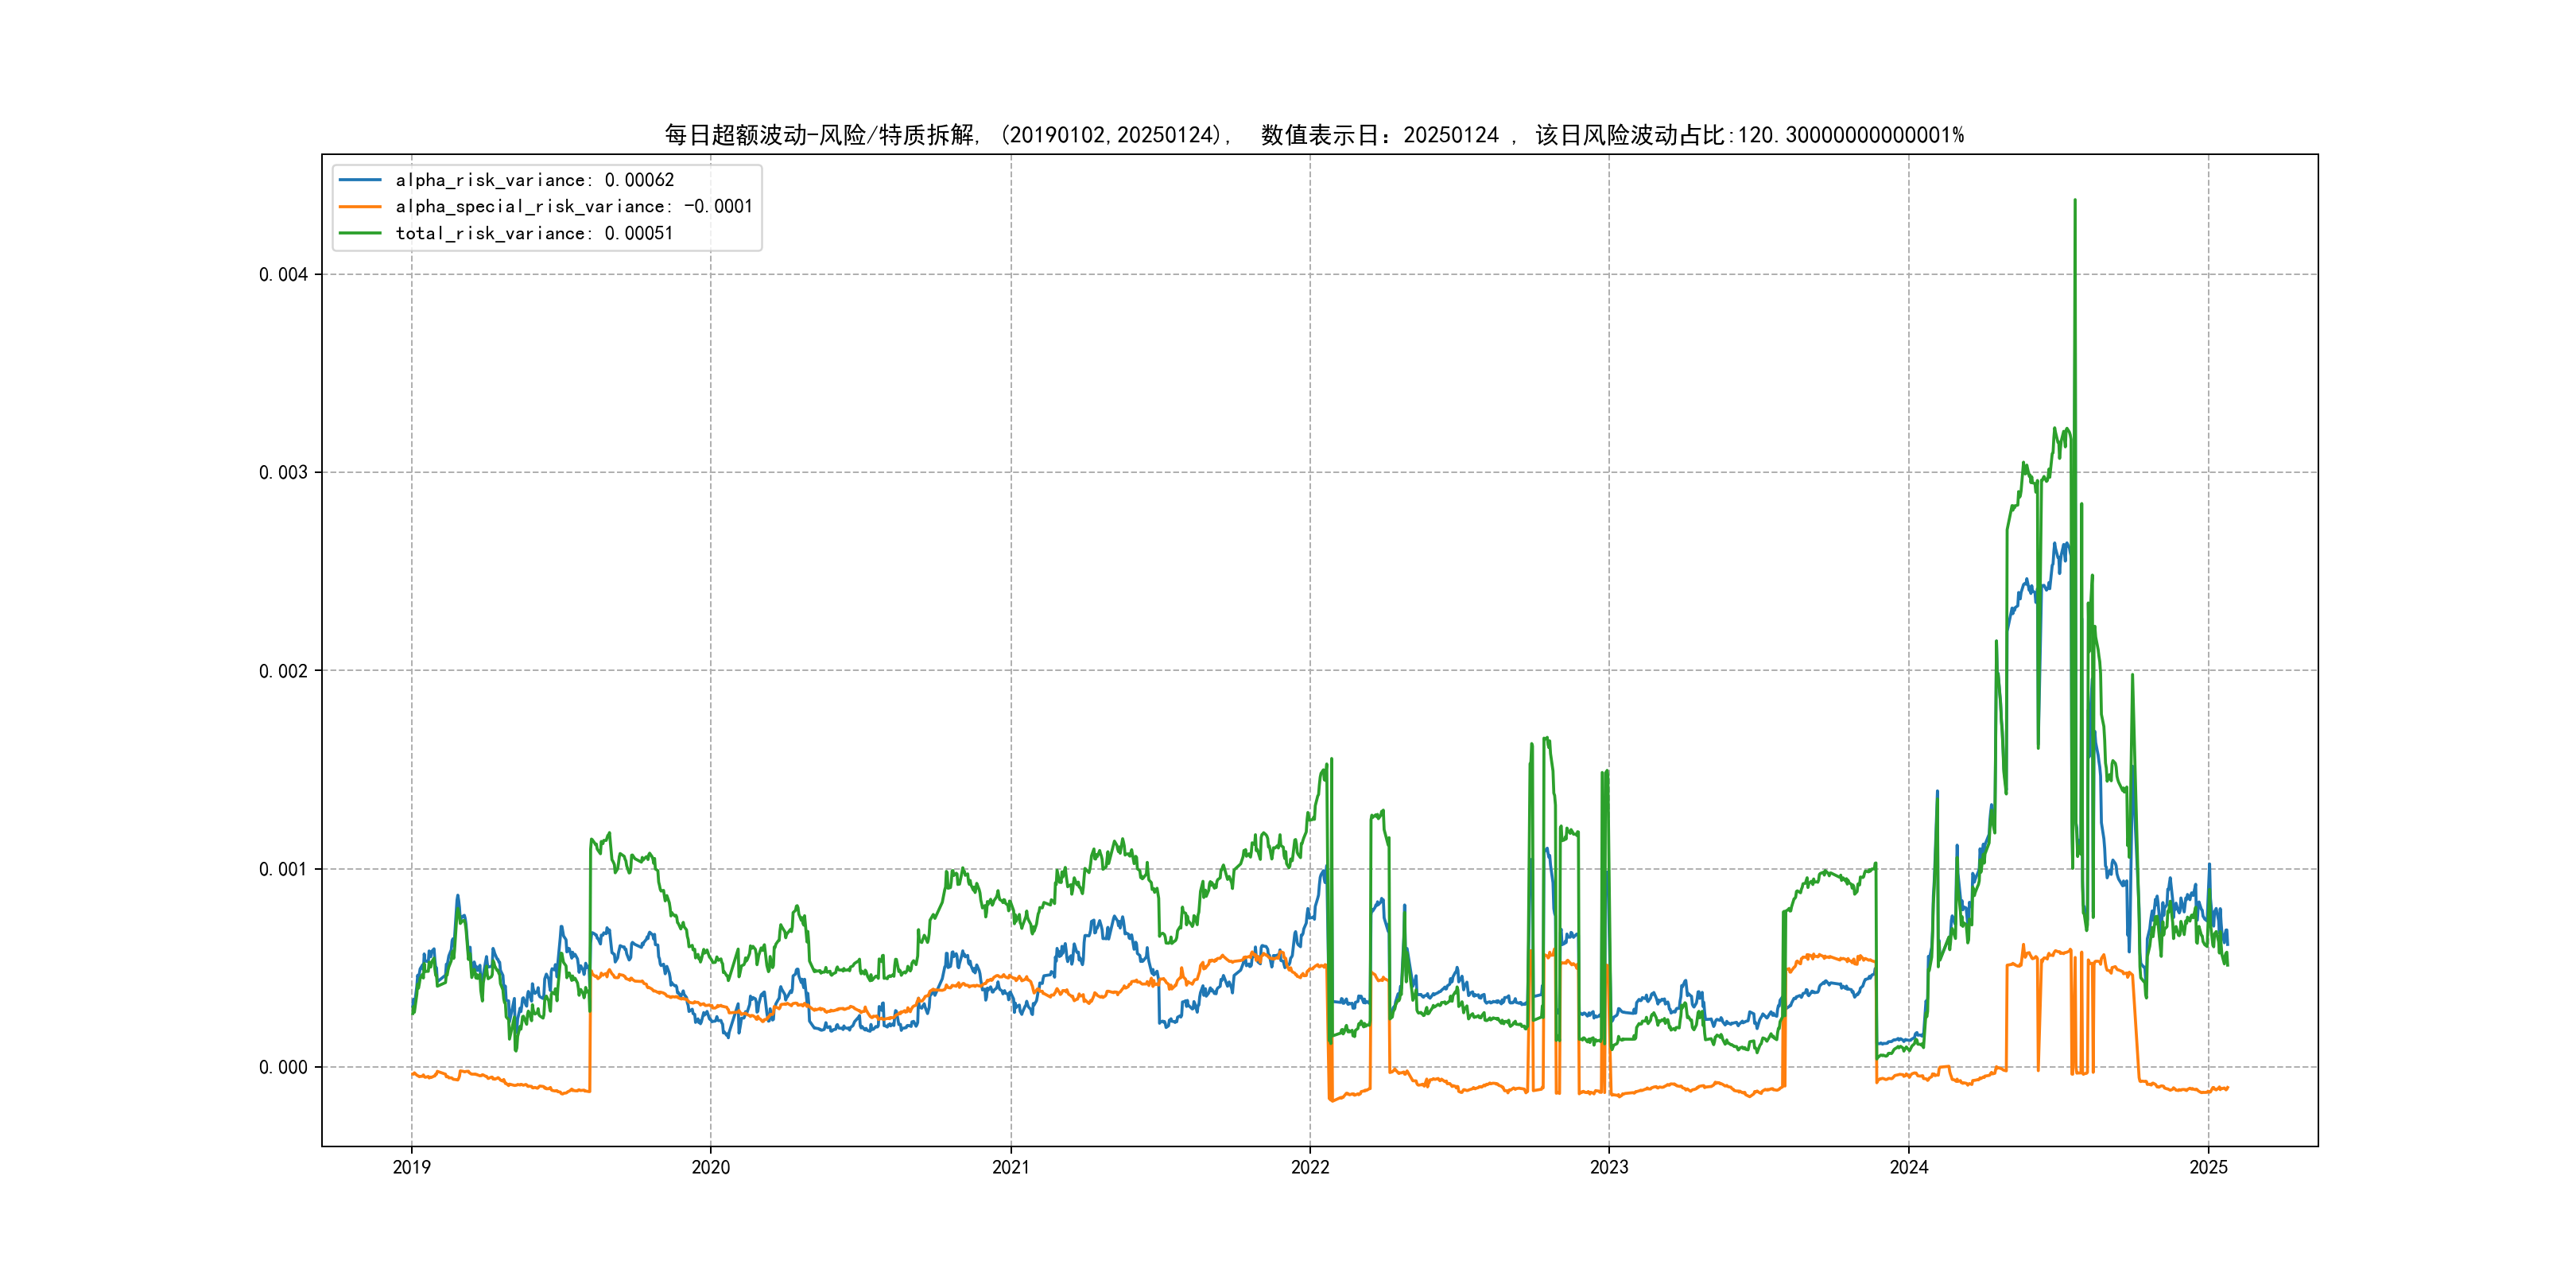Click the 2024 x-axis tick label

pos(1908,1167)
